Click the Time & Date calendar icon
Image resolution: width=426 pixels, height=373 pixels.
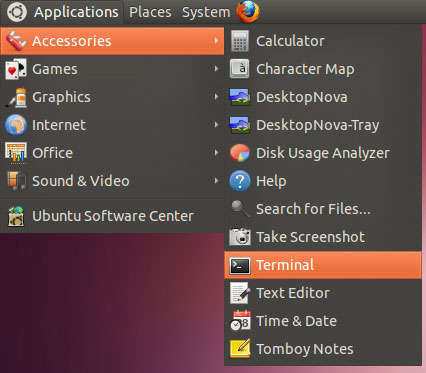[x=240, y=321]
